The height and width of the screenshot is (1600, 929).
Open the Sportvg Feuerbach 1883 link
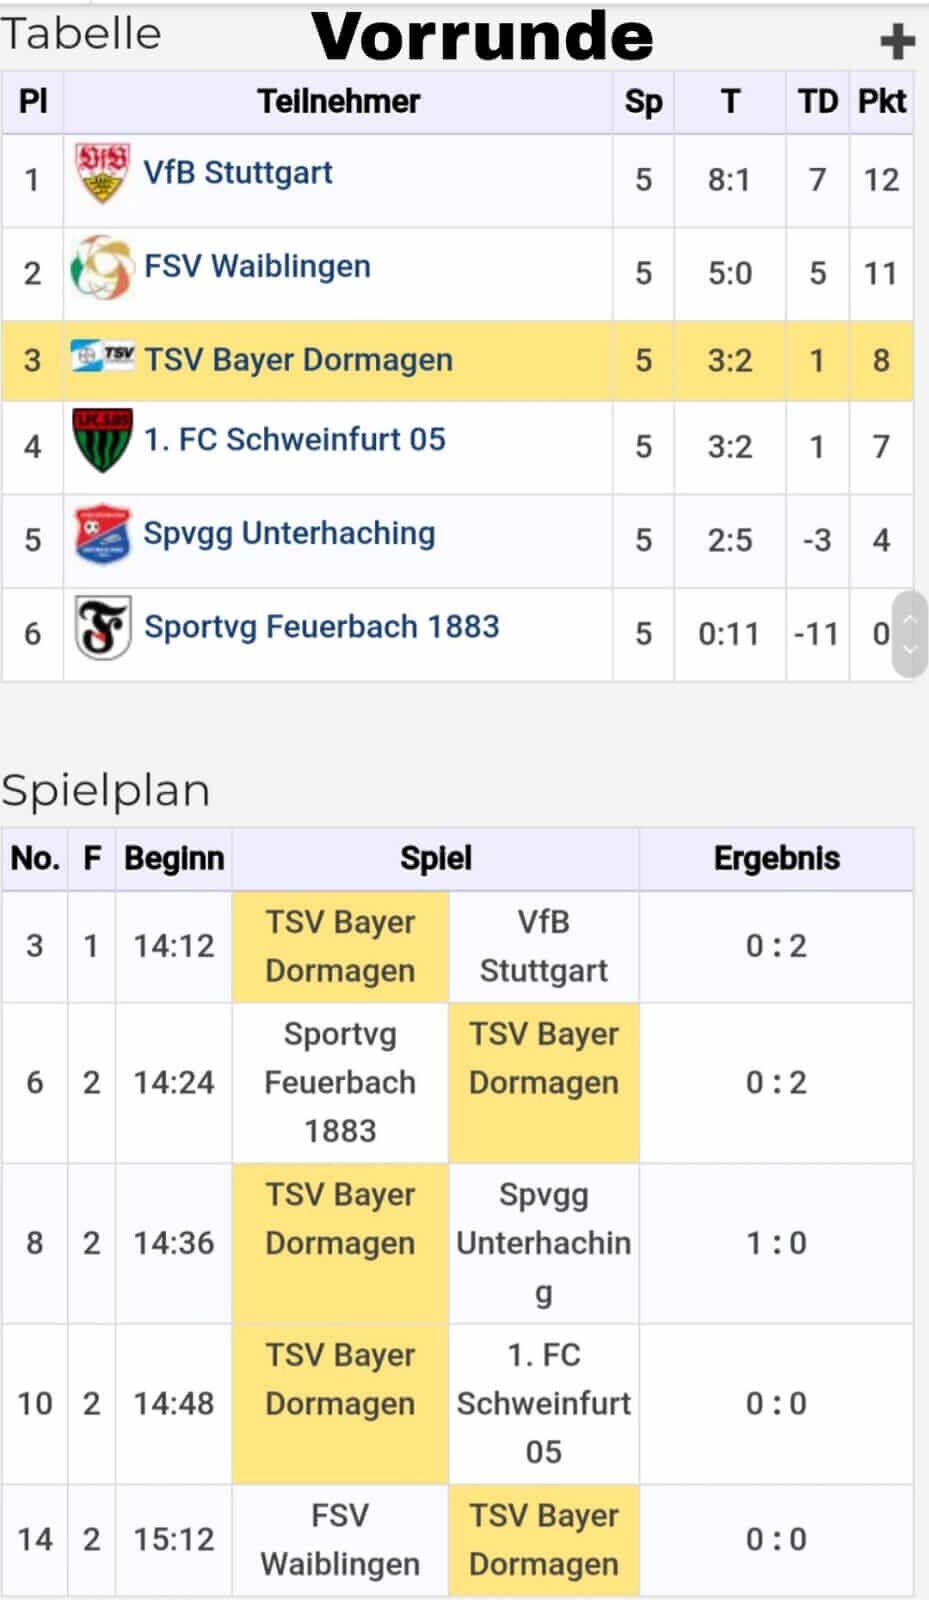point(321,627)
